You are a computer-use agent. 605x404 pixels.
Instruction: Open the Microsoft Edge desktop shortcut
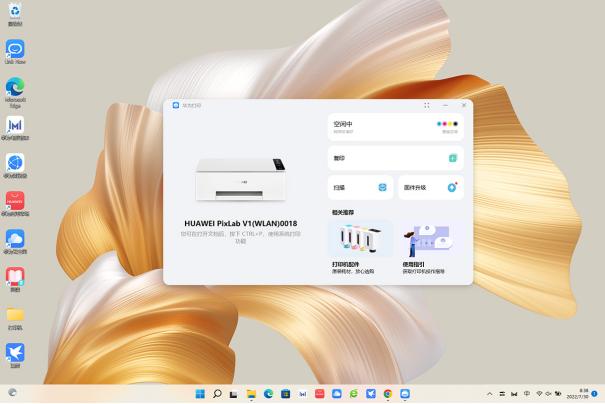[15, 92]
